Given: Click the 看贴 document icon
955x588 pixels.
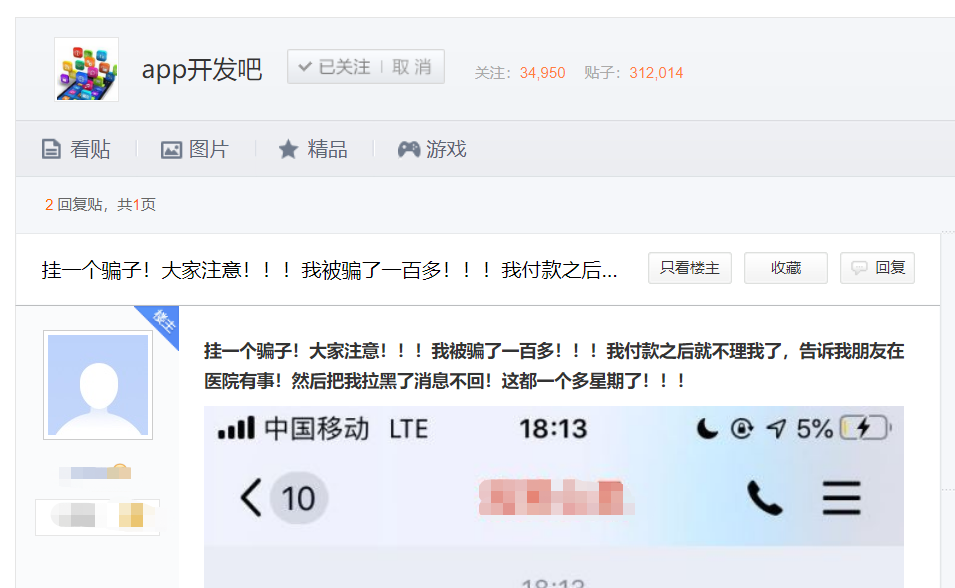Looking at the screenshot, I should click(x=51, y=150).
